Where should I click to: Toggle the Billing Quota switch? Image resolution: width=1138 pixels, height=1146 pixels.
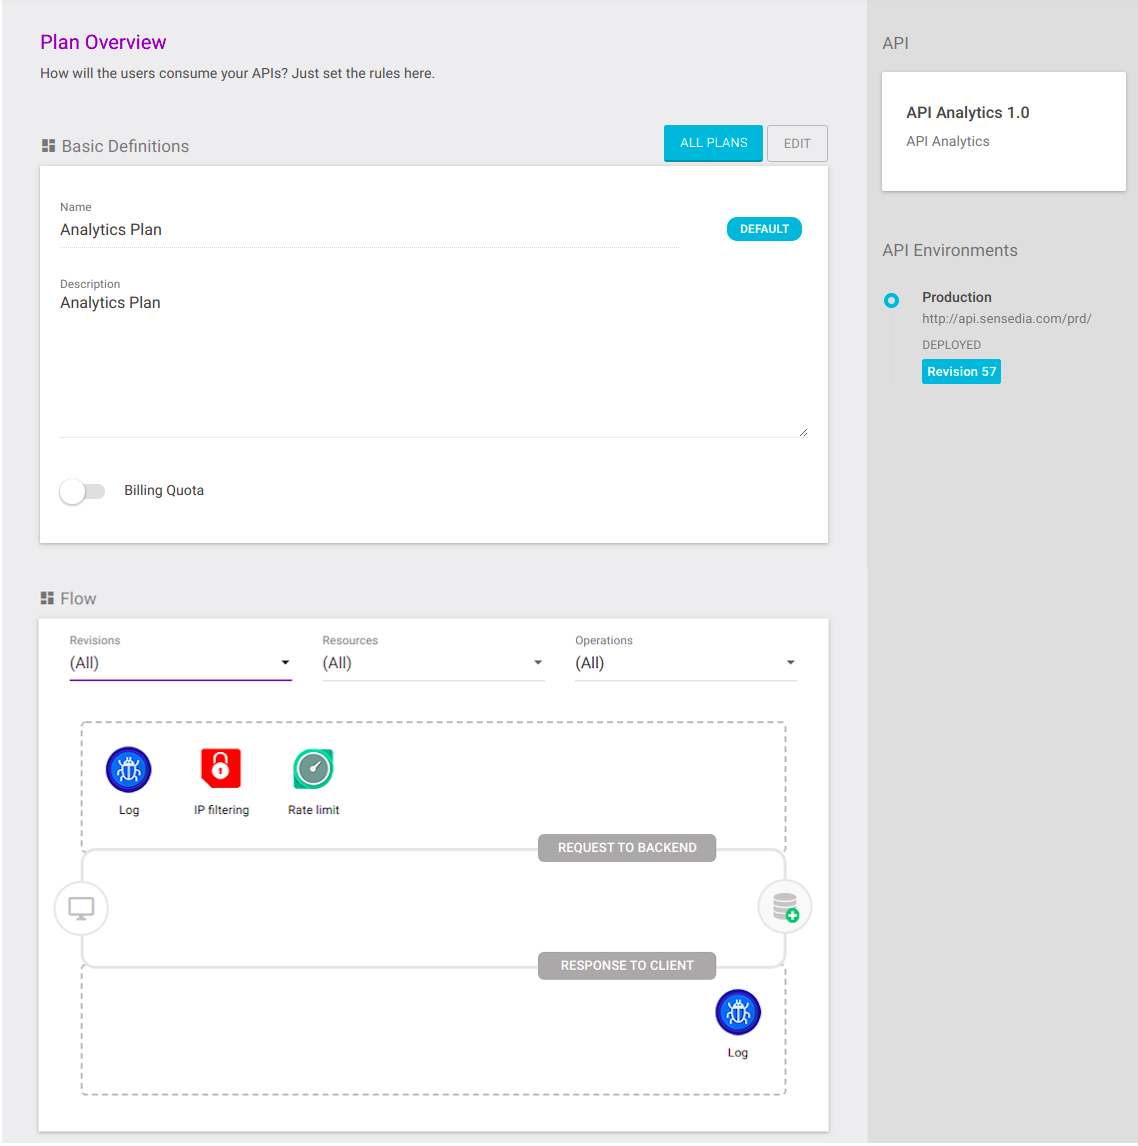click(x=83, y=491)
